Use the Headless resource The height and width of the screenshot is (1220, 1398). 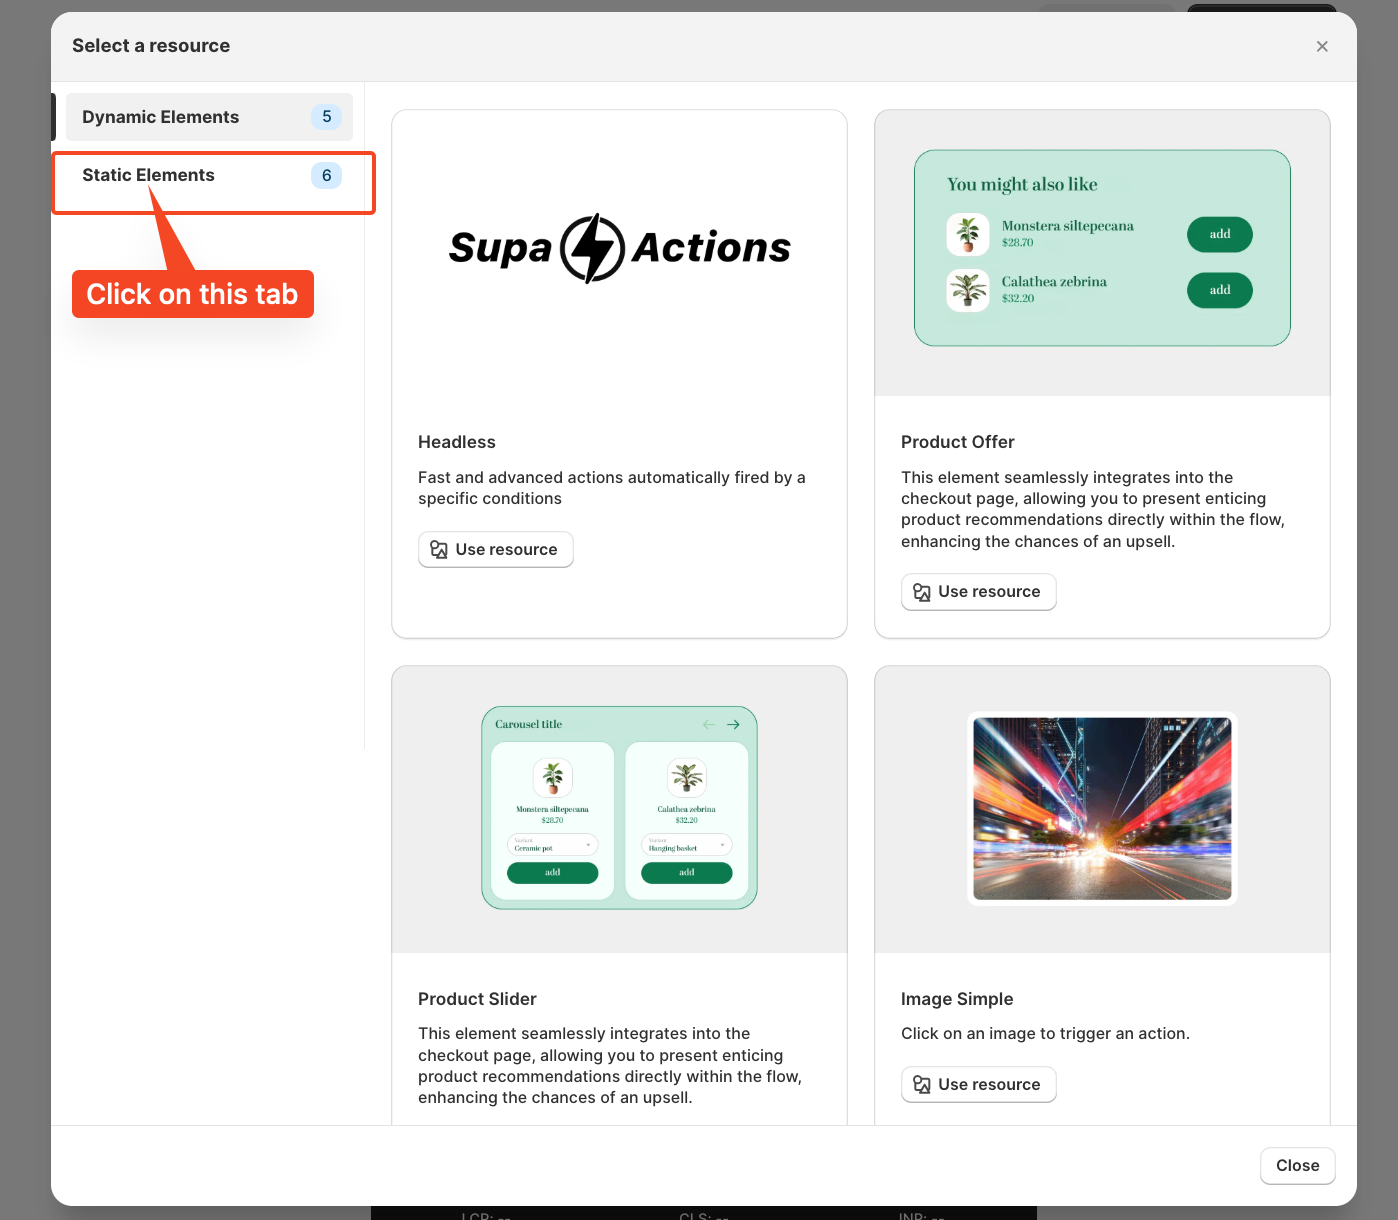coord(495,550)
